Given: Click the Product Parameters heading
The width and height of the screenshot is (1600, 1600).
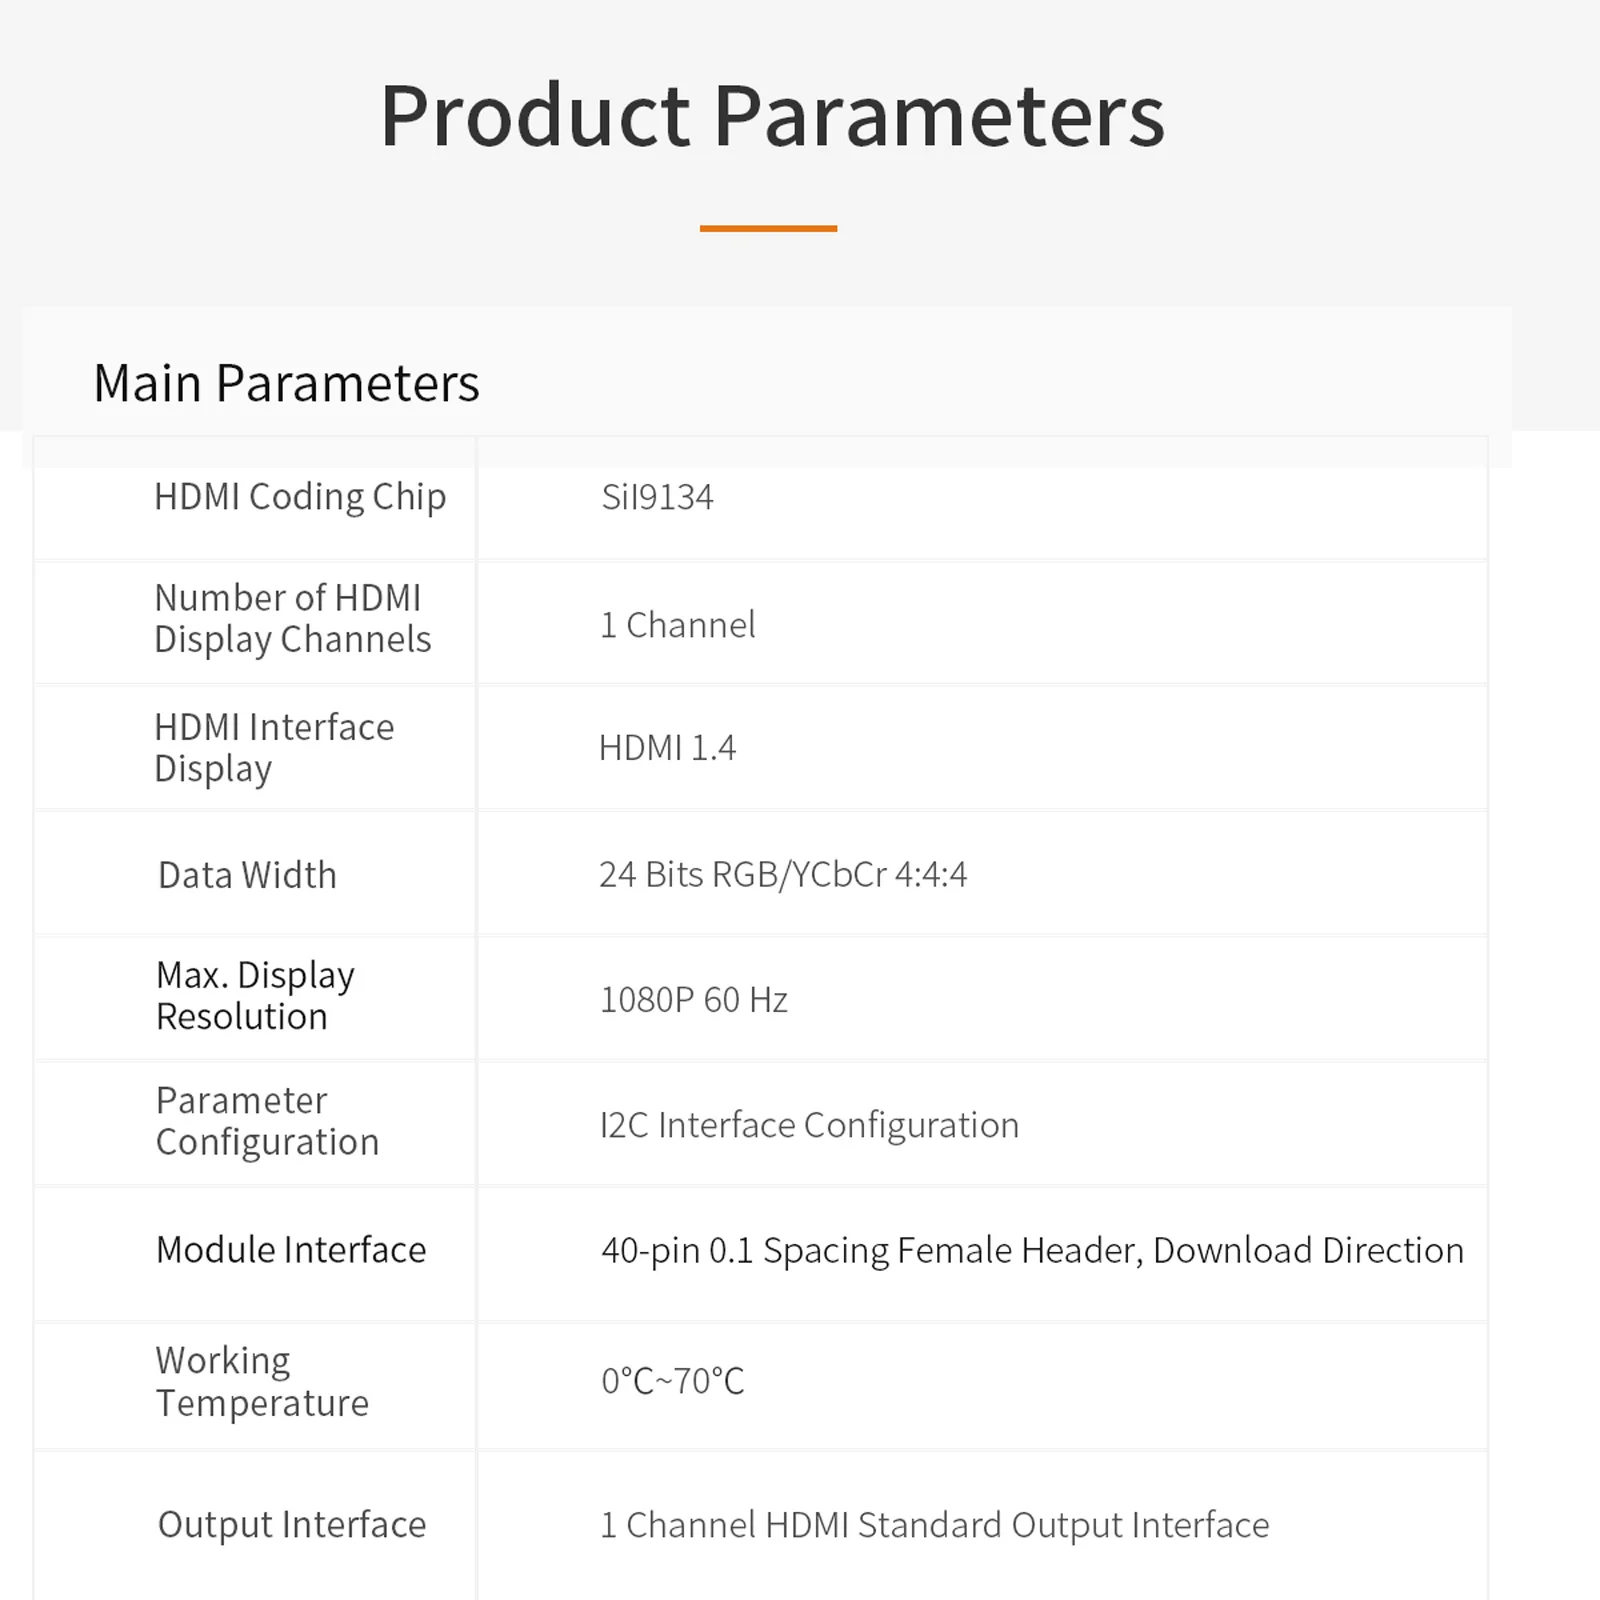Looking at the screenshot, I should 772,117.
